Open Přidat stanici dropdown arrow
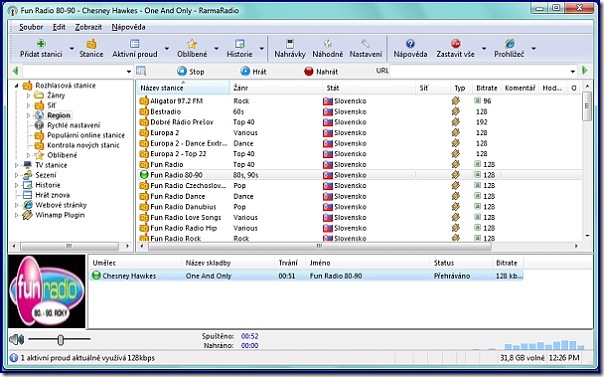The image size is (604, 377). 72,49
